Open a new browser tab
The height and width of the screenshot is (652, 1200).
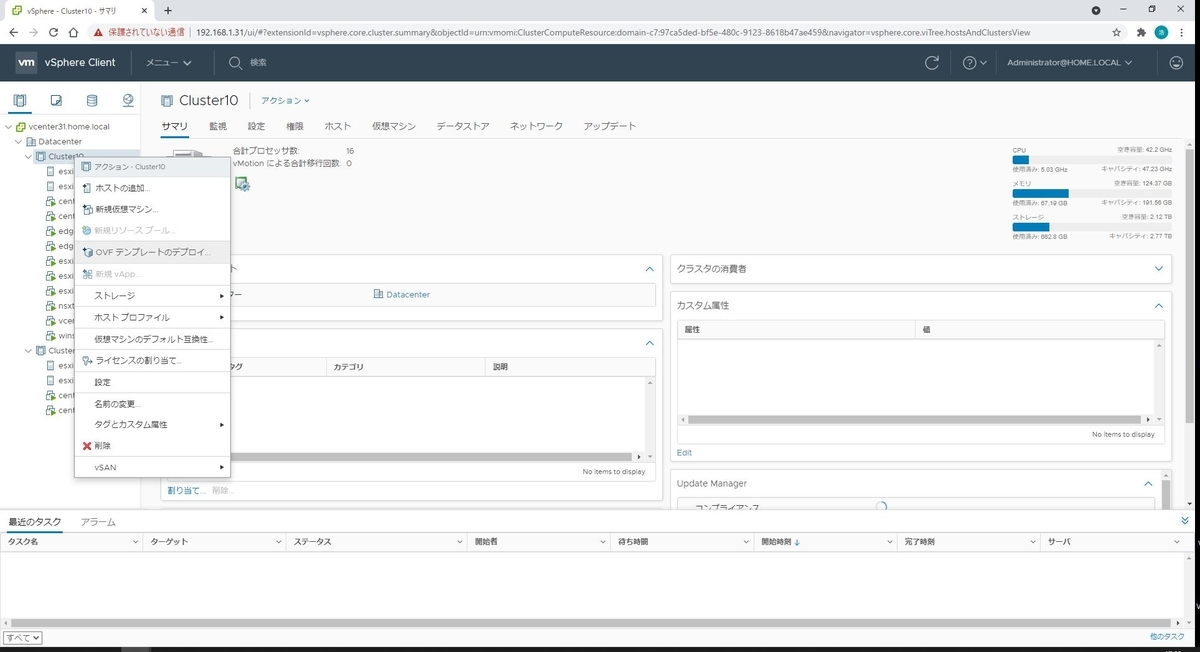tap(167, 10)
